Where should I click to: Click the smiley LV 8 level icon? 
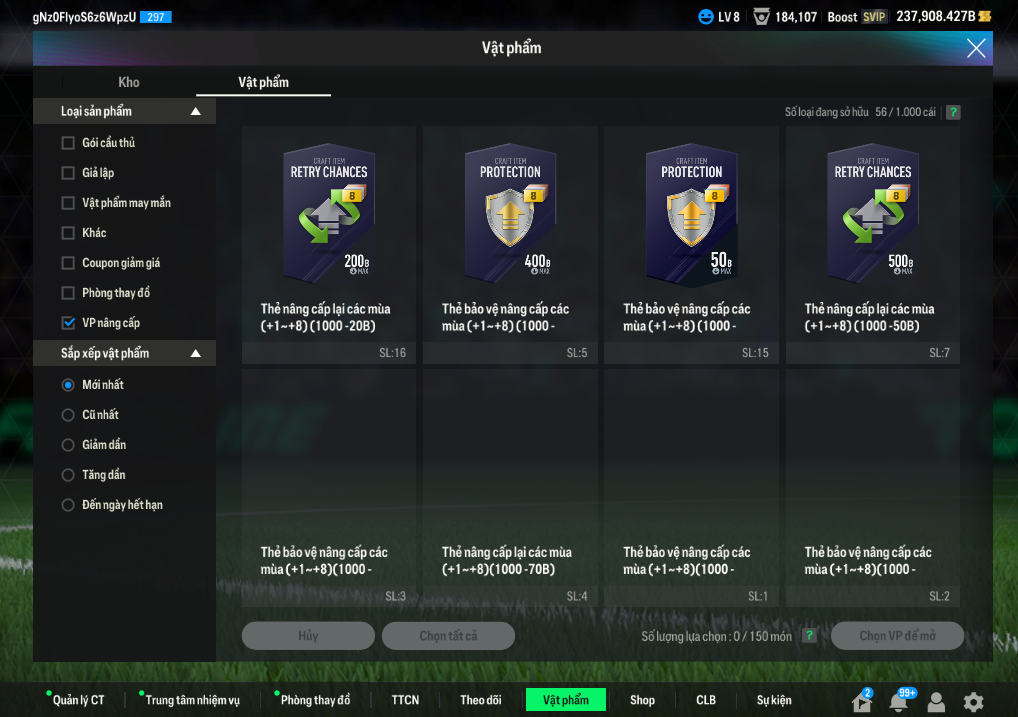click(706, 17)
